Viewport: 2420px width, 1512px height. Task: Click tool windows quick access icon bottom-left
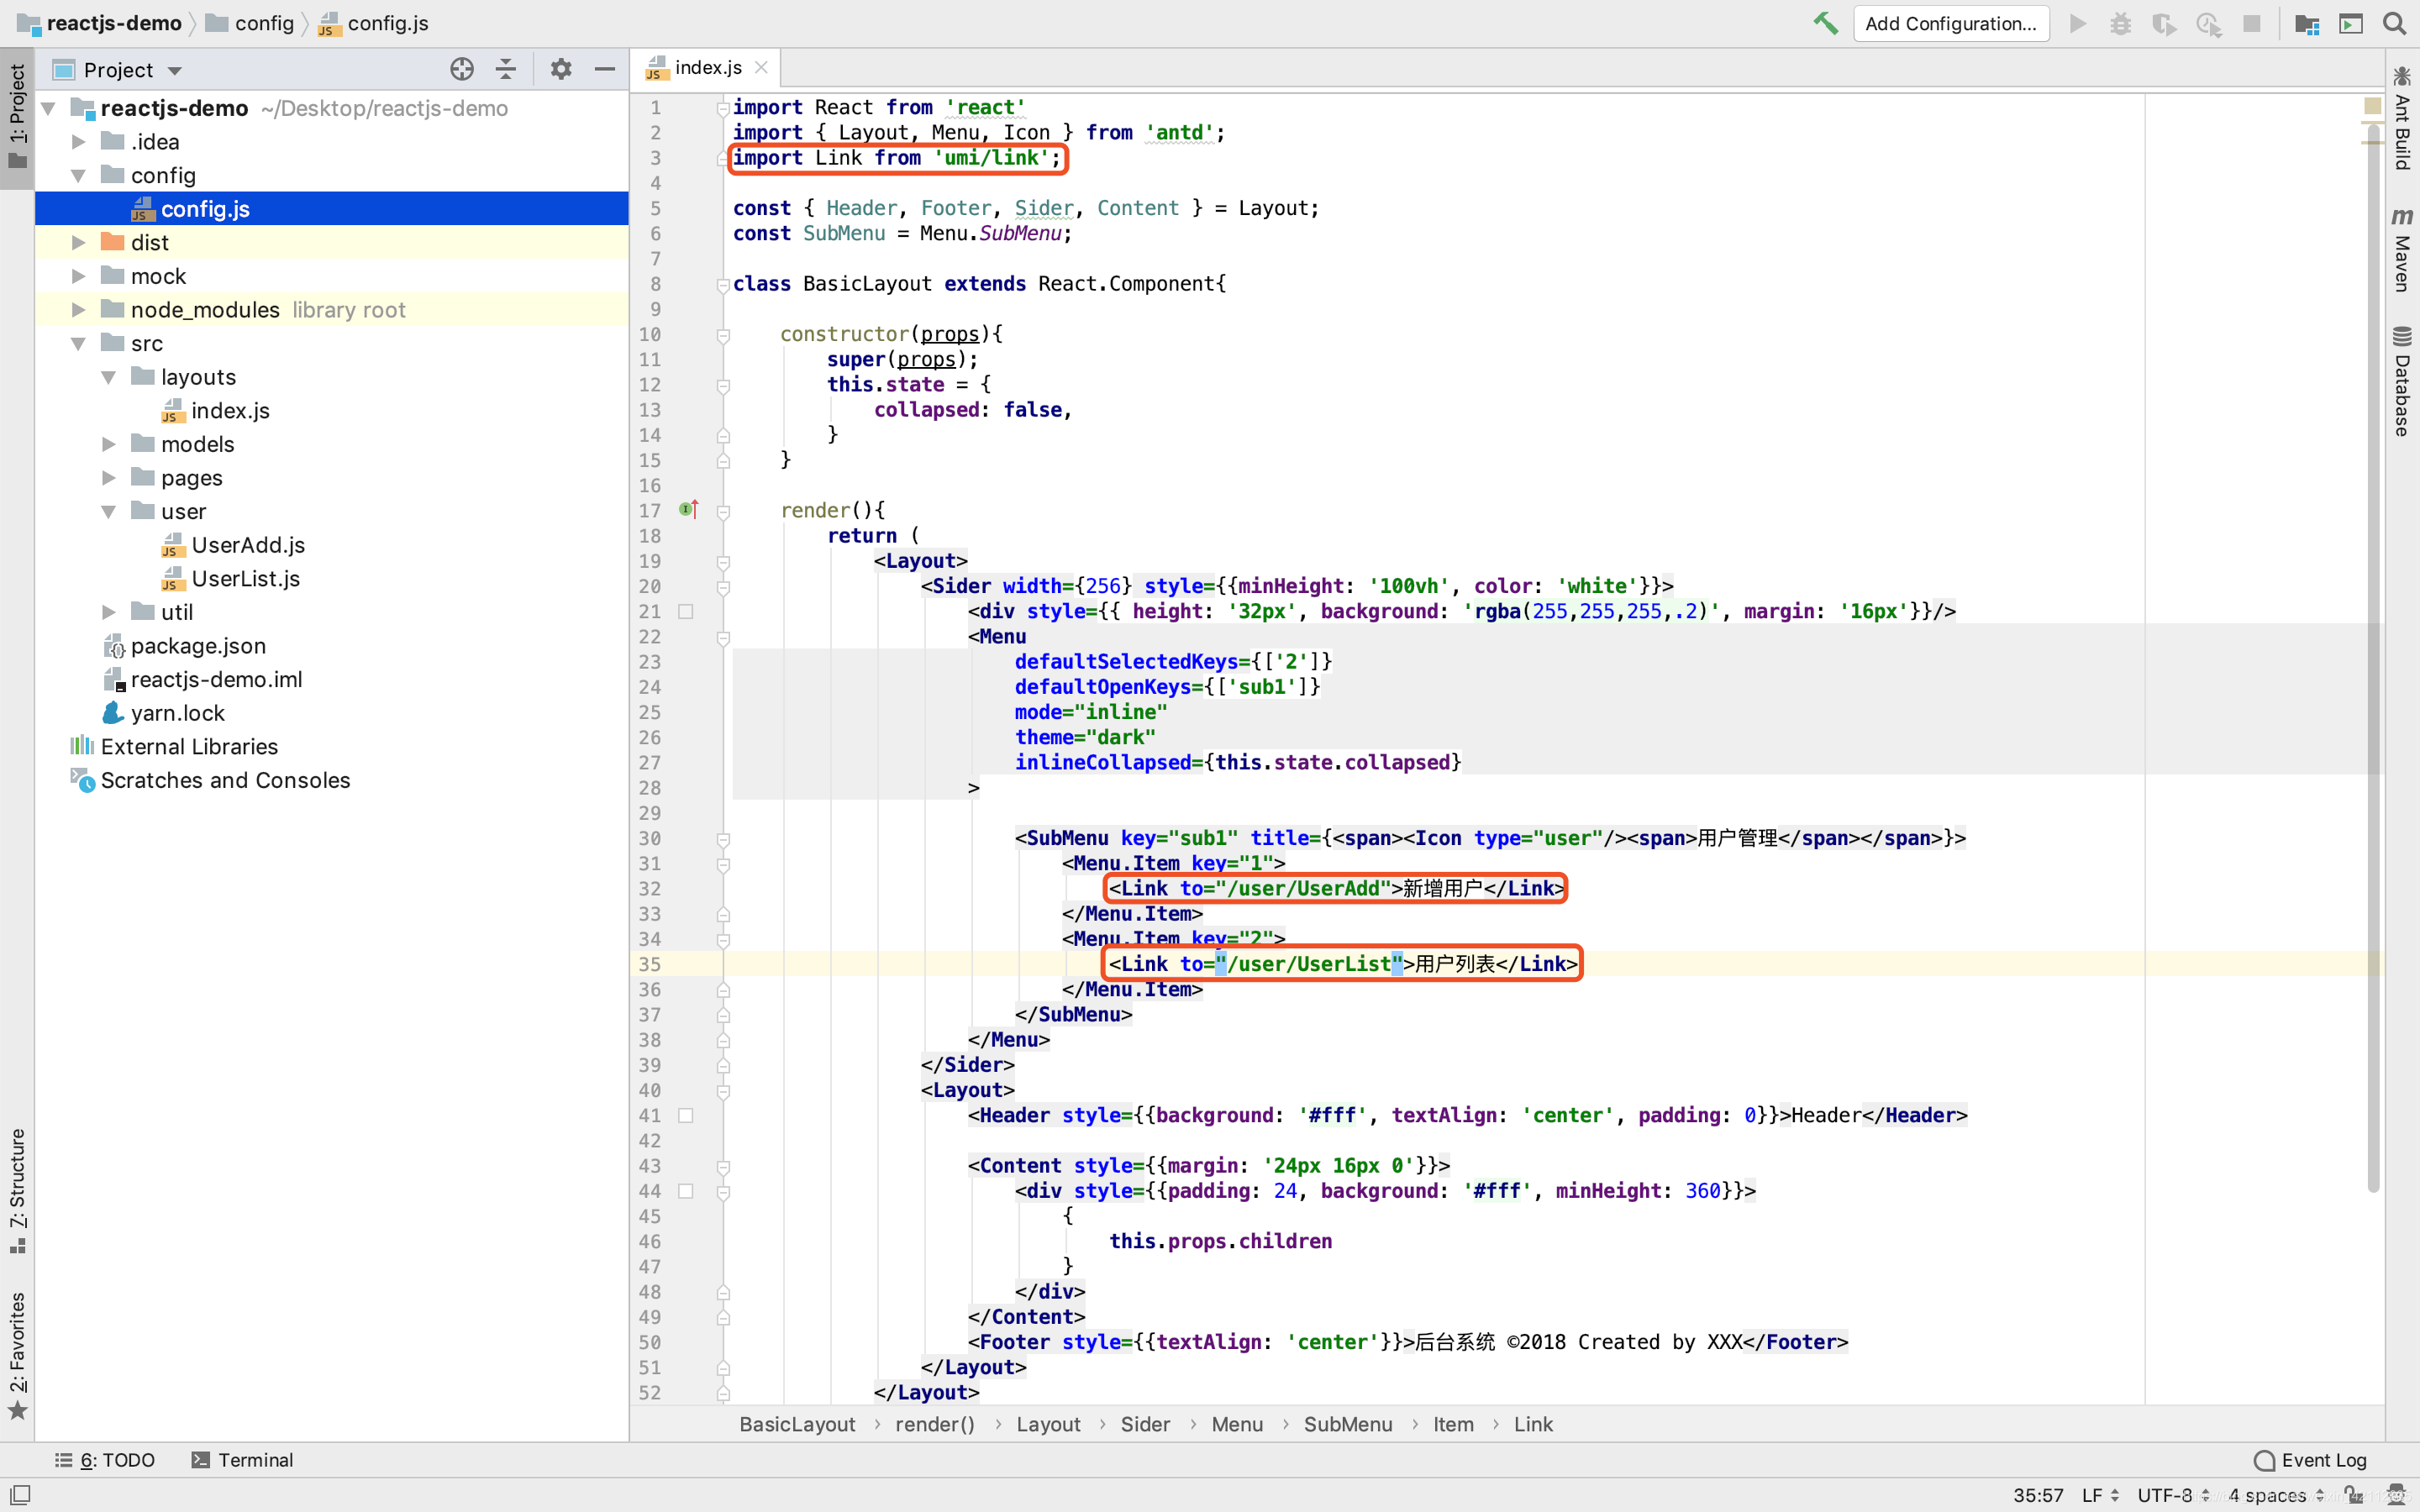pos(20,1495)
